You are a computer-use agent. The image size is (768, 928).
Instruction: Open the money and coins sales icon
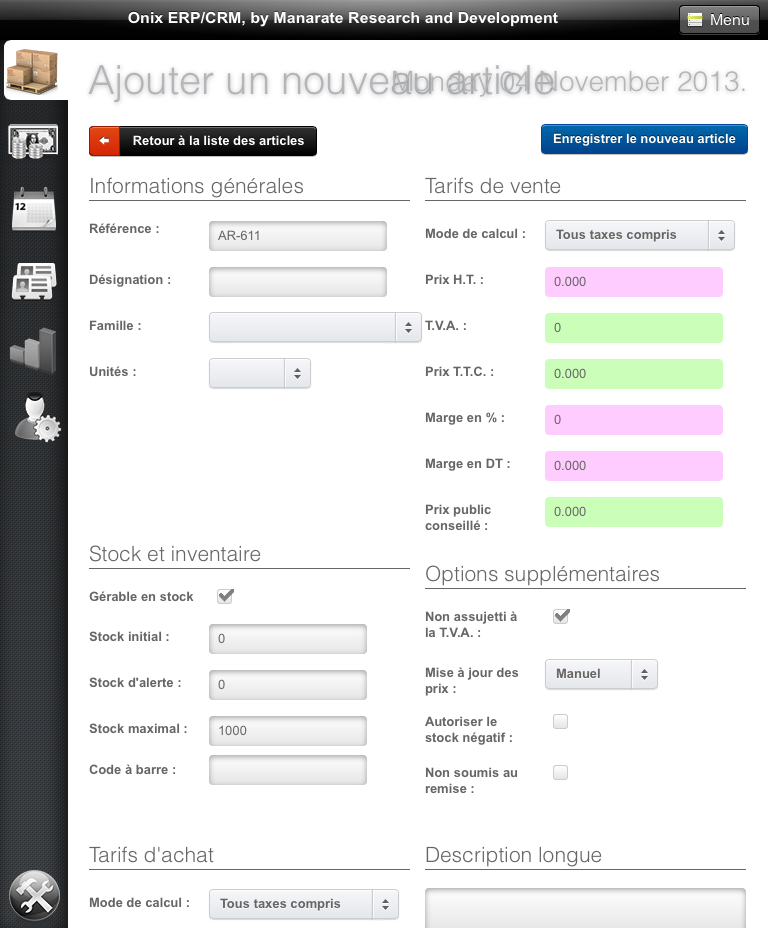coord(33,141)
